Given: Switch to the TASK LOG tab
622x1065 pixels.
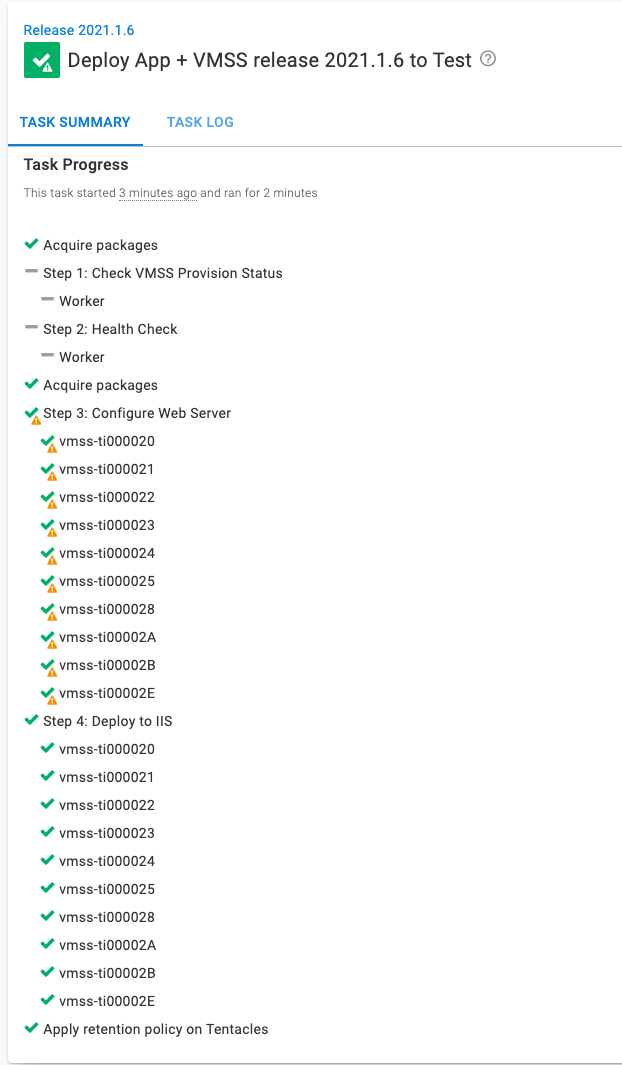Looking at the screenshot, I should tap(200, 121).
